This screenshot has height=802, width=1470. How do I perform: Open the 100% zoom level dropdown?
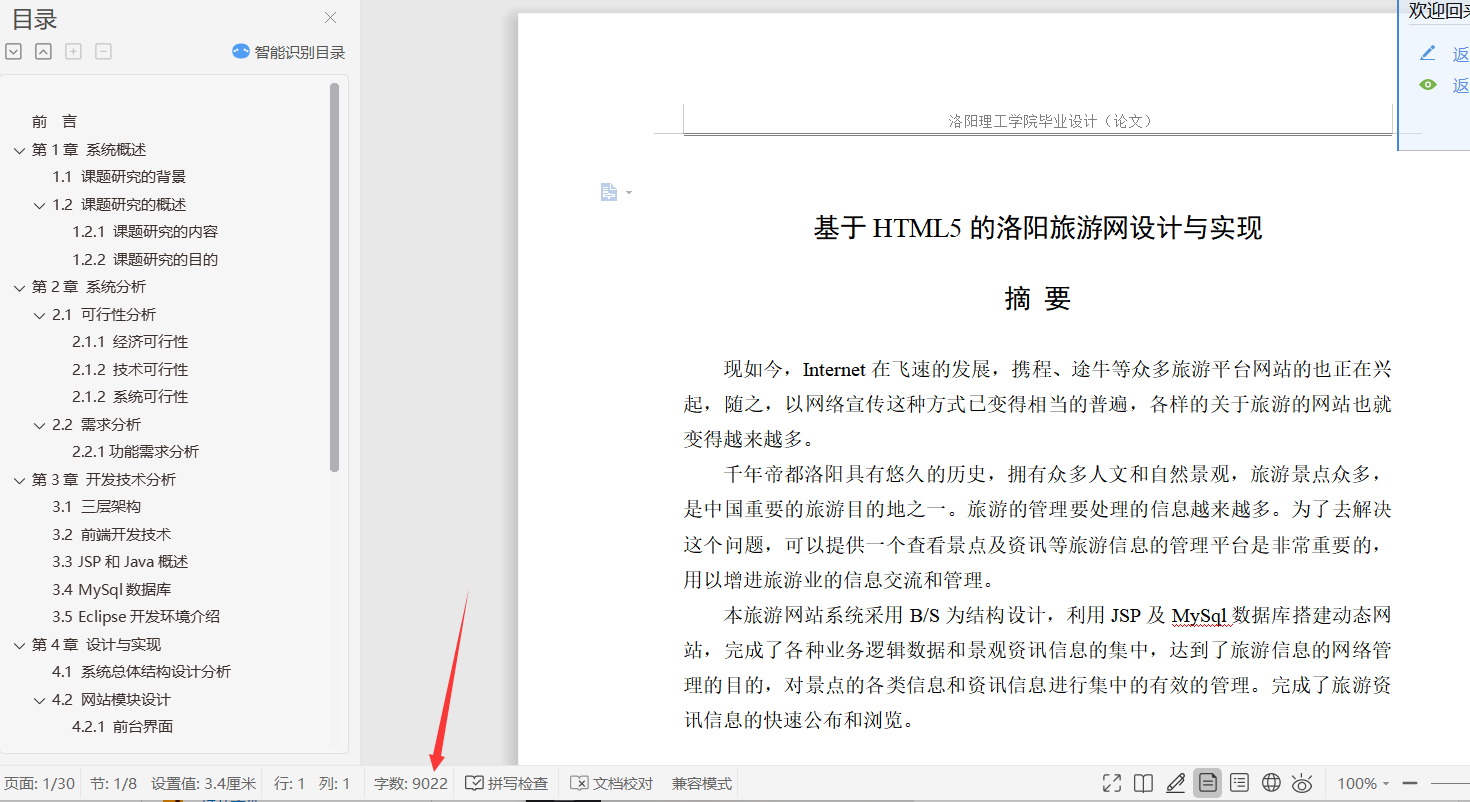click(1364, 783)
